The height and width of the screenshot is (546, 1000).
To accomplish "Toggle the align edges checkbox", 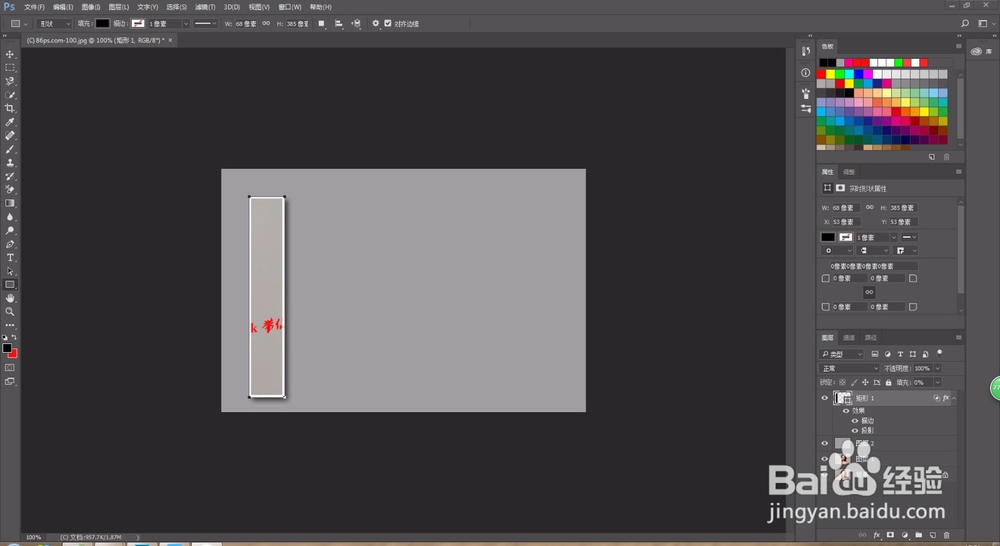I will click(x=388, y=24).
